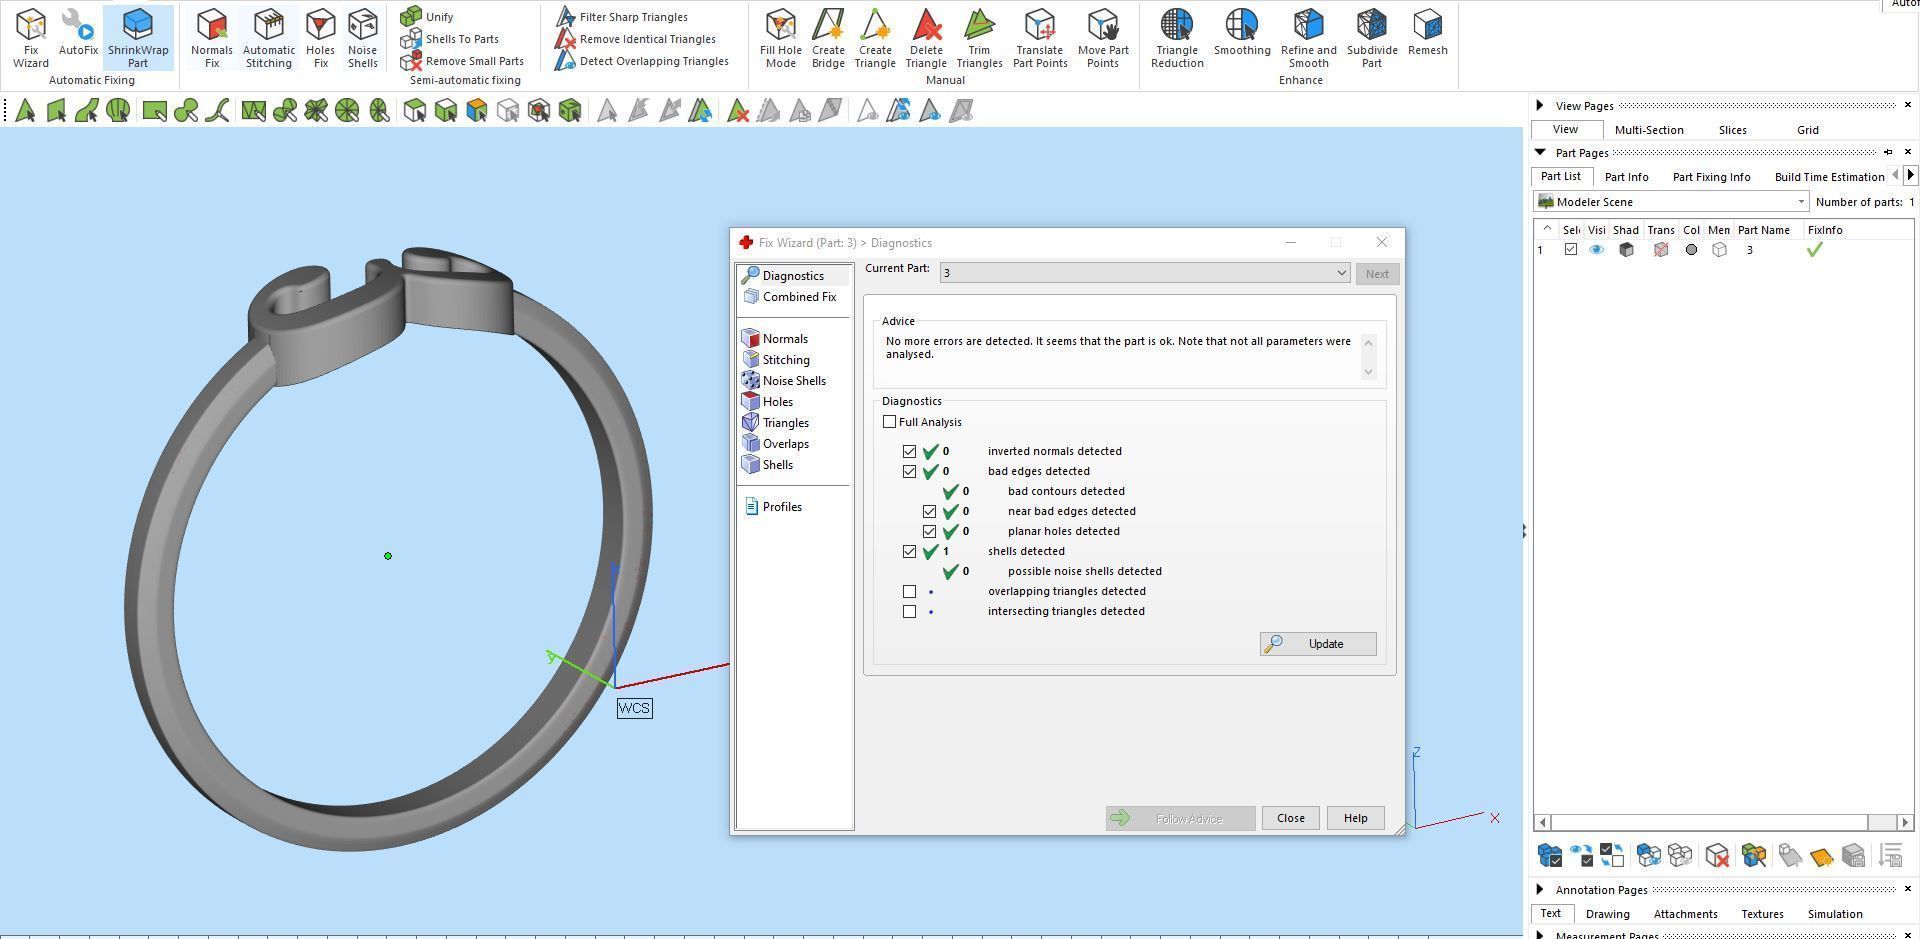Image resolution: width=1920 pixels, height=939 pixels.
Task: Run the AutoFix tool
Action: [x=78, y=33]
